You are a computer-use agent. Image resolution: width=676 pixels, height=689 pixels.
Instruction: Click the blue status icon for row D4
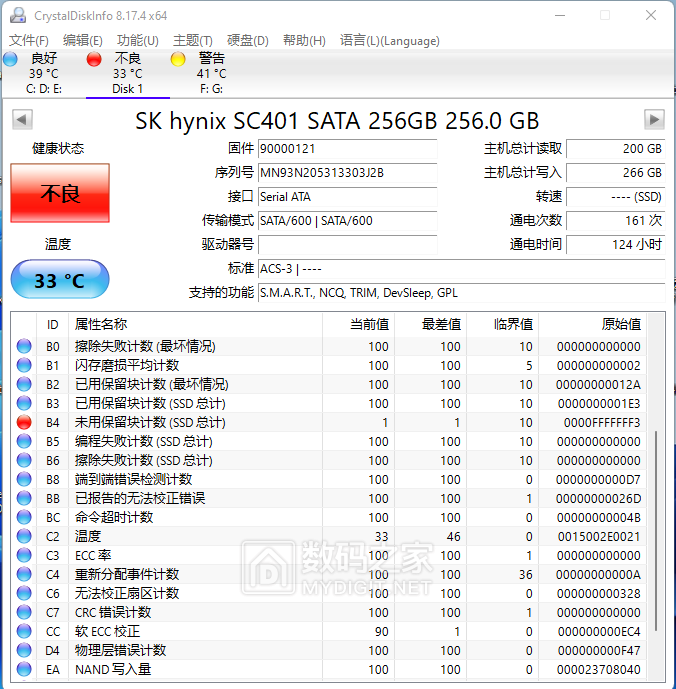pos(24,650)
